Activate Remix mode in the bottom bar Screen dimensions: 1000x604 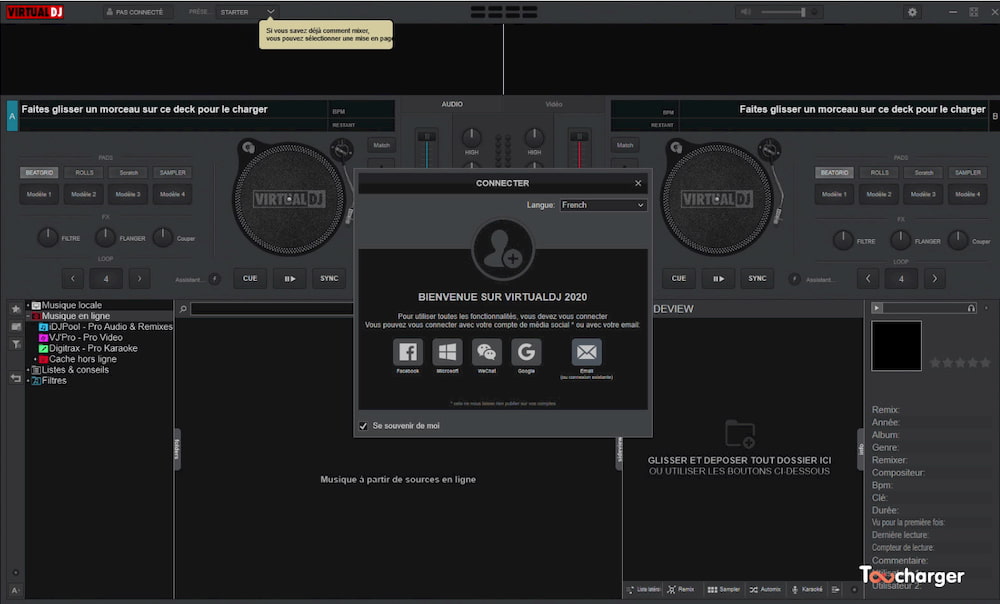681,589
